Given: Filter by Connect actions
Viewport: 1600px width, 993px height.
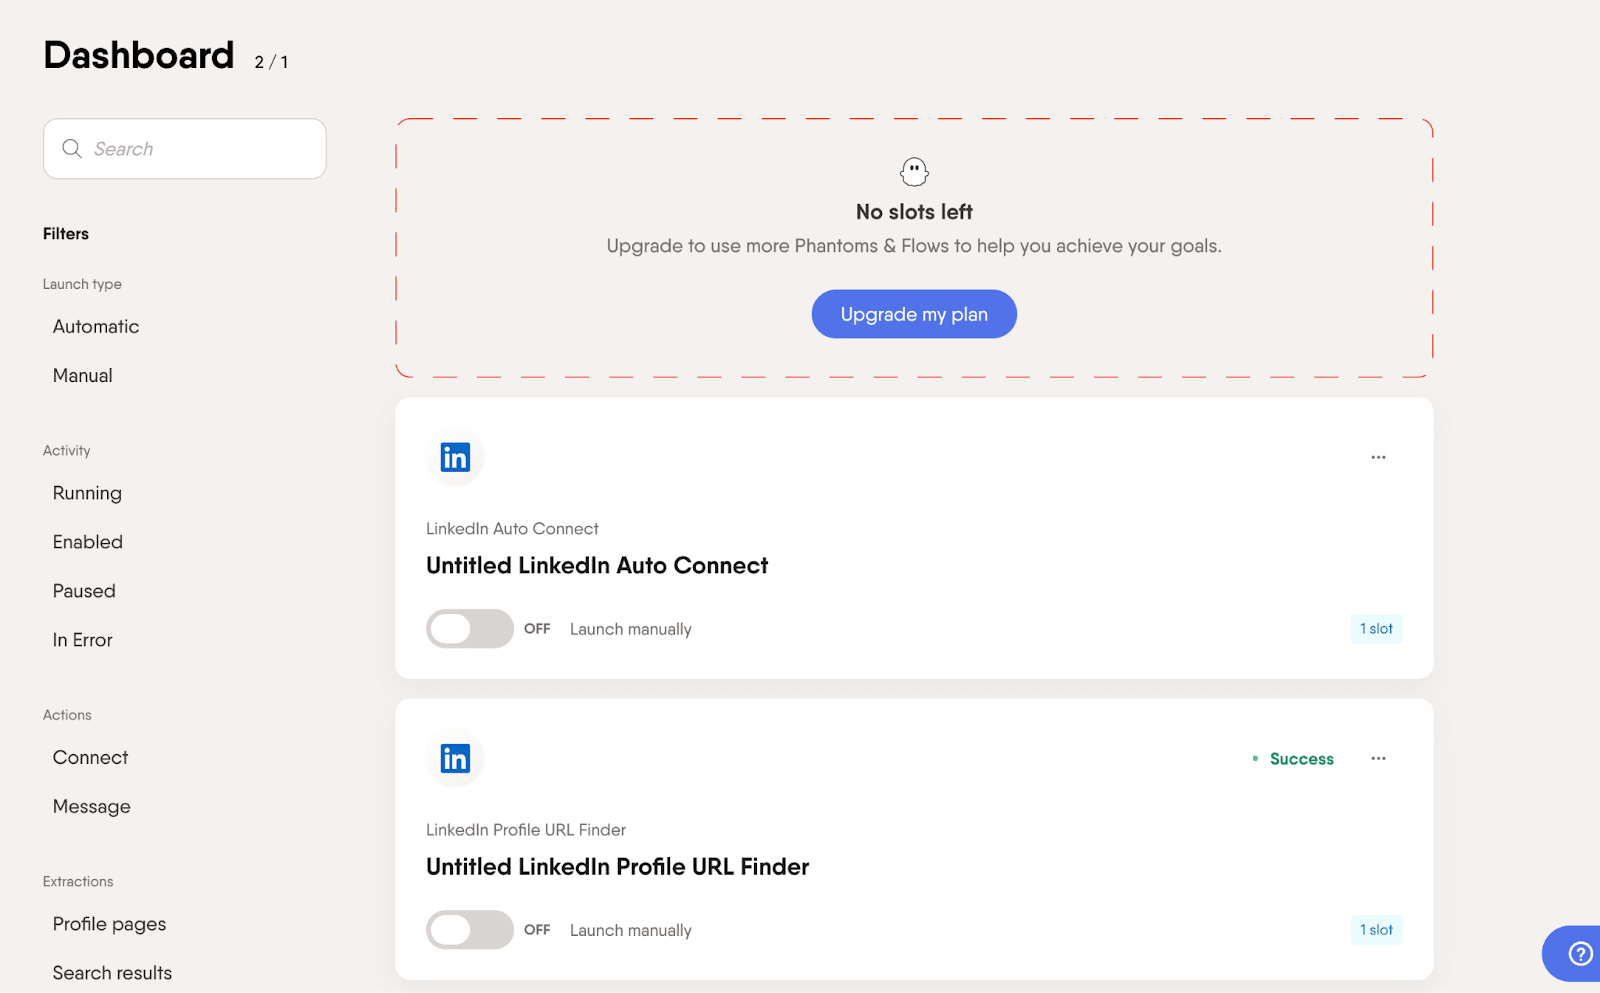Looking at the screenshot, I should click(91, 758).
